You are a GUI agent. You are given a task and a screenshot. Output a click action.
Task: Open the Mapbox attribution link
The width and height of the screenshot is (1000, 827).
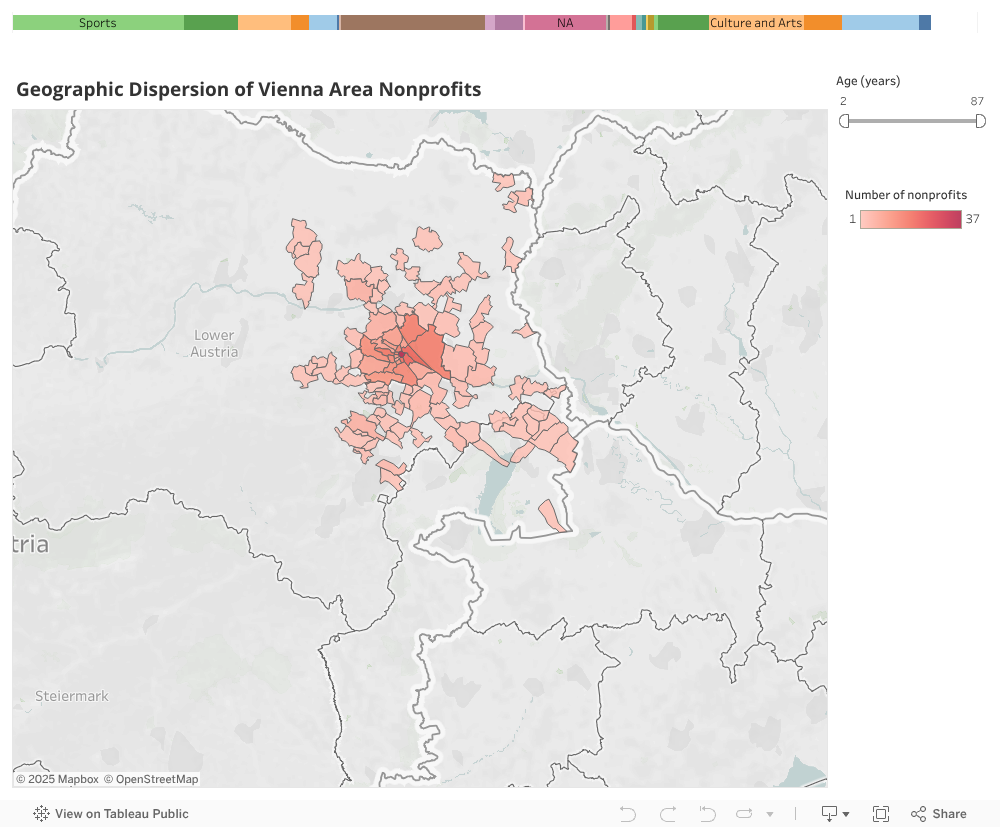57,779
